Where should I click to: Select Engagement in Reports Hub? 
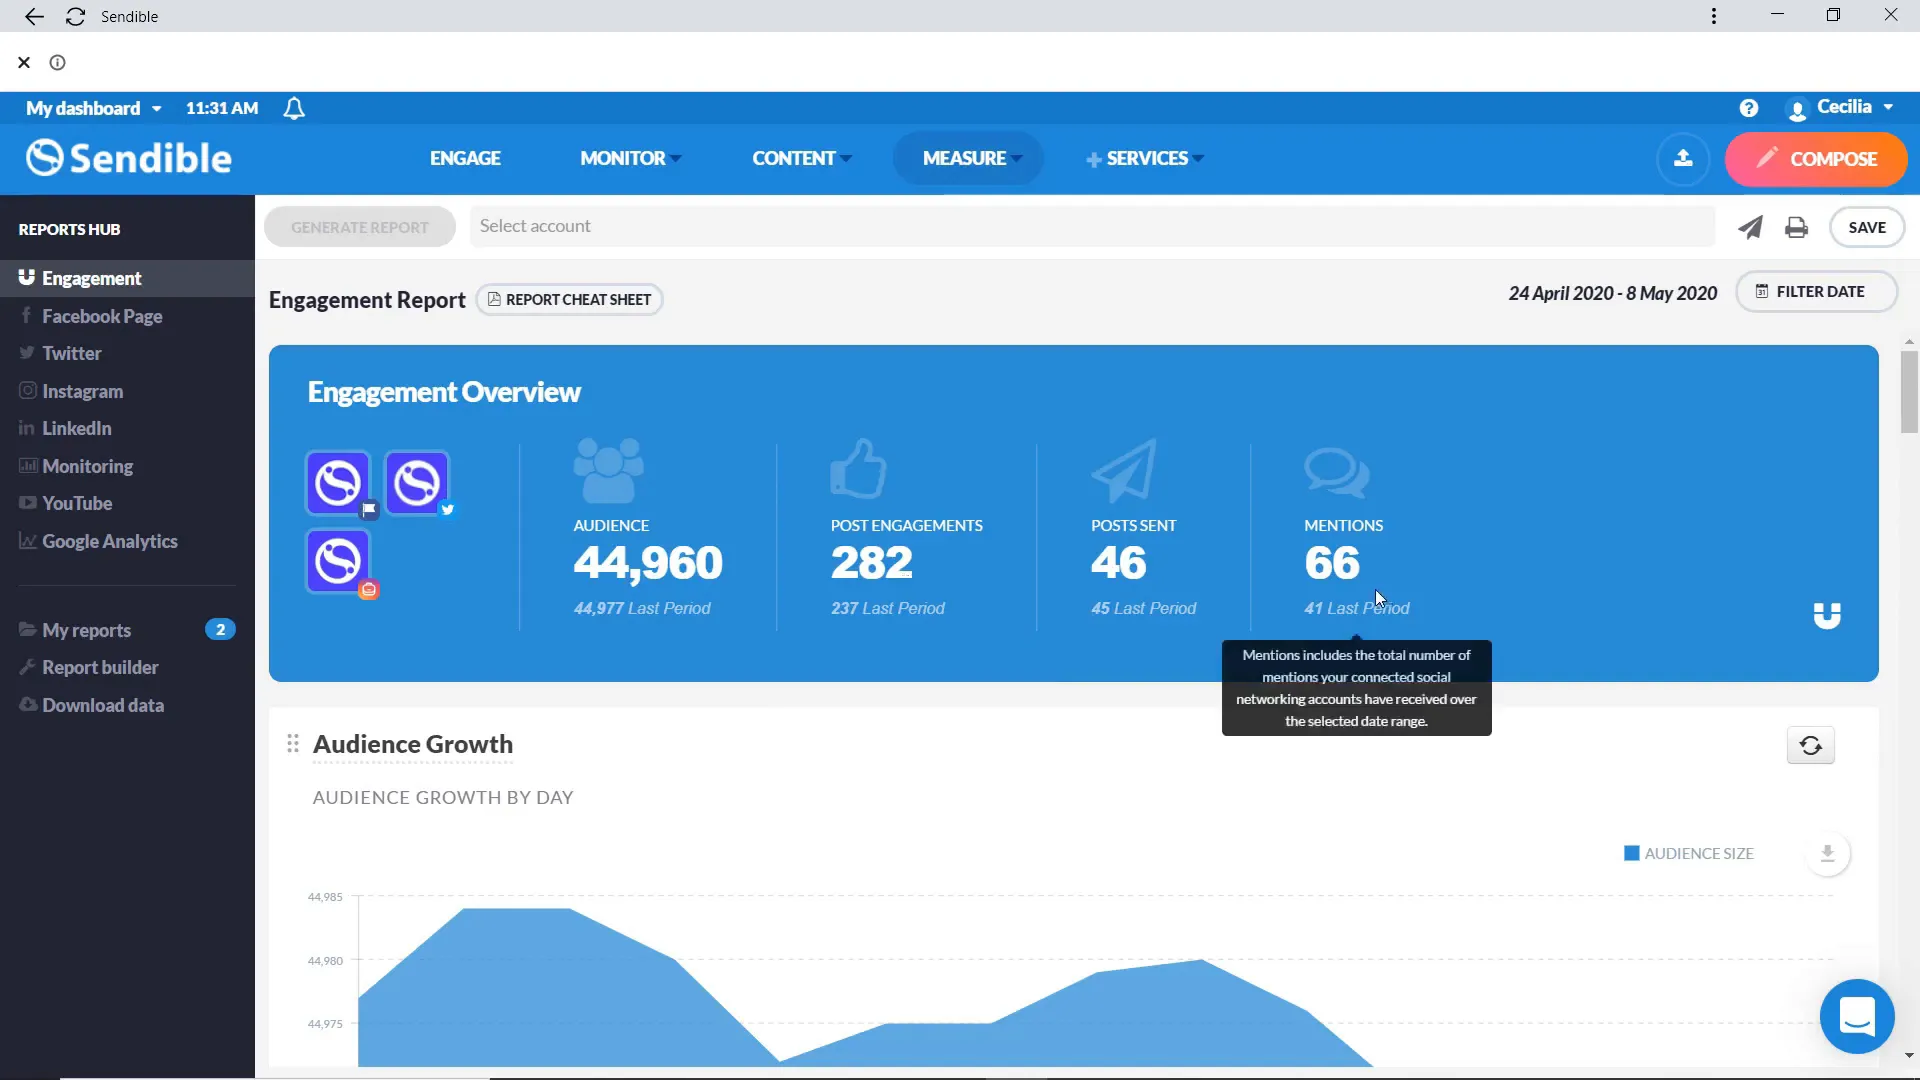(x=127, y=278)
